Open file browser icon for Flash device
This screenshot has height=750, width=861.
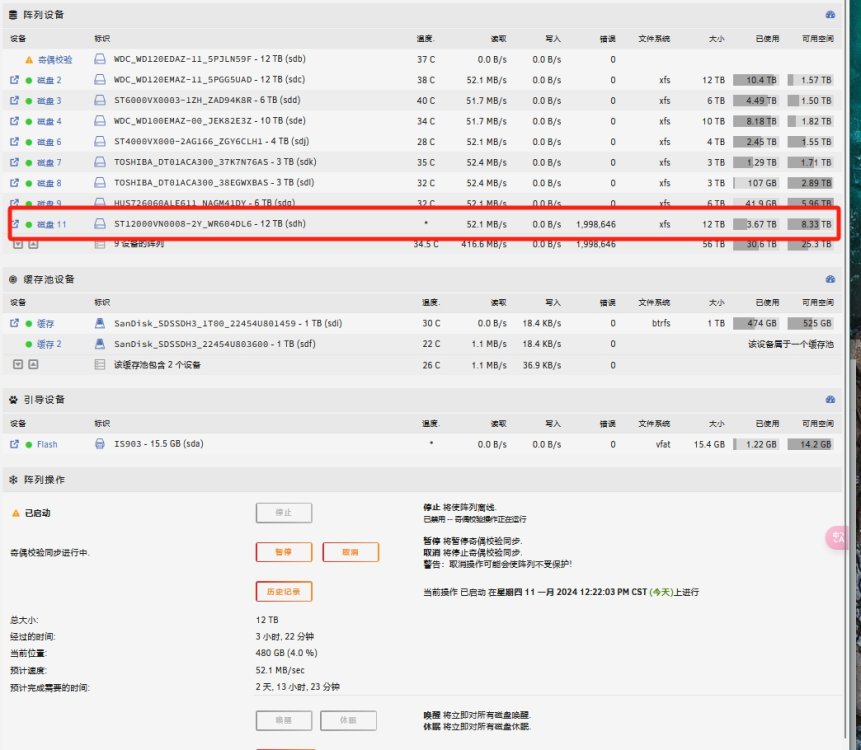(x=14, y=444)
